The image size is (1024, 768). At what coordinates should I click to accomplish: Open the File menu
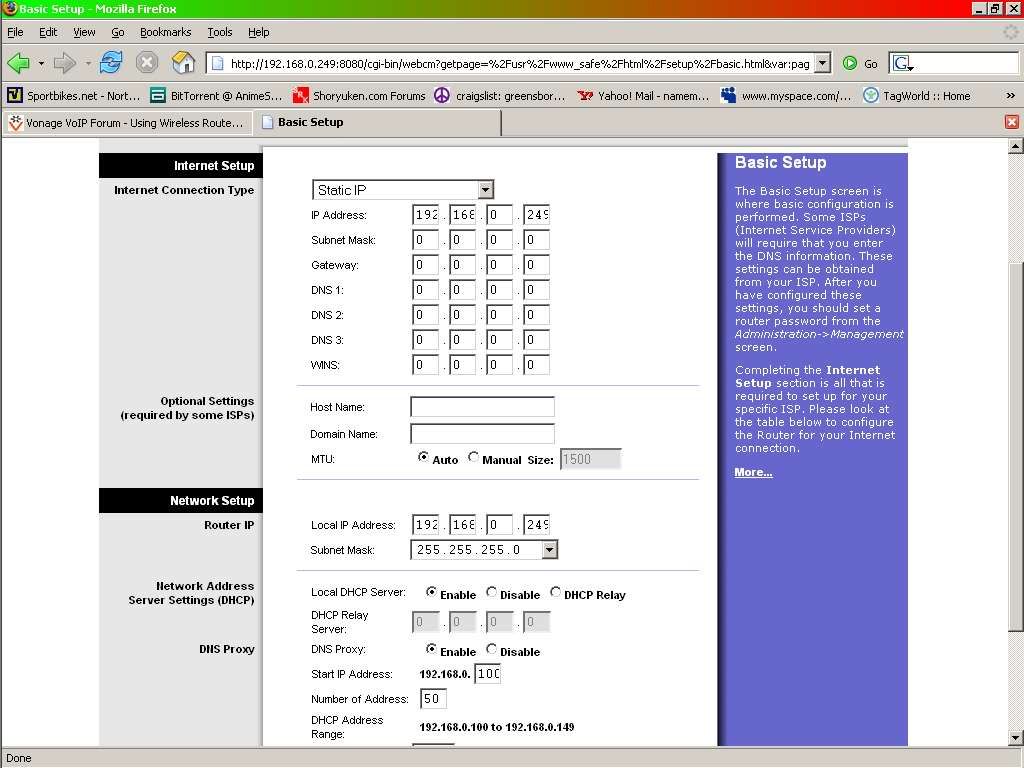[15, 32]
